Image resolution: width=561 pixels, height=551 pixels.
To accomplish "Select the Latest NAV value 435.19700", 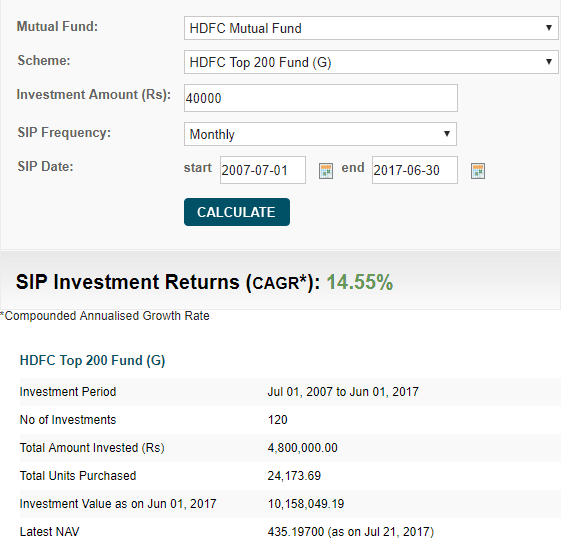I will pos(296,532).
